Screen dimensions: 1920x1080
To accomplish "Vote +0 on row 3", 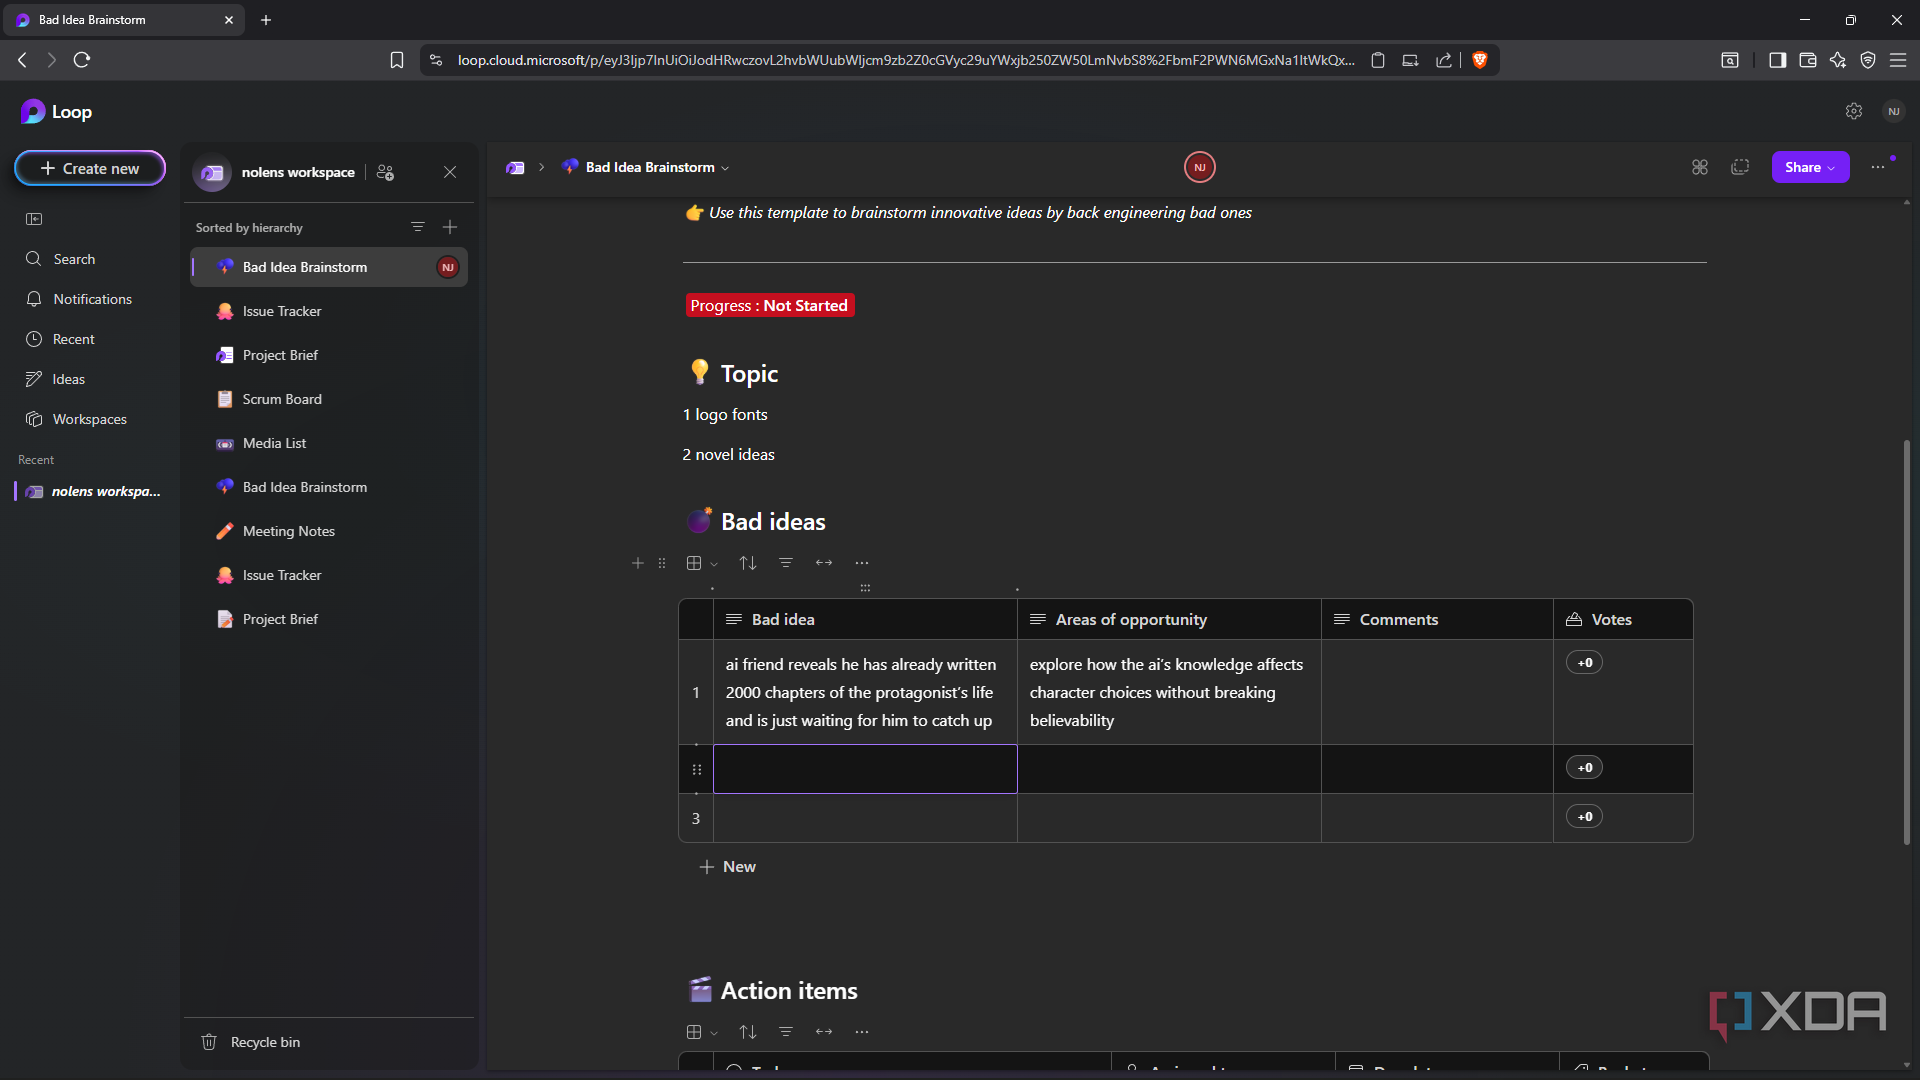I will 1585,817.
